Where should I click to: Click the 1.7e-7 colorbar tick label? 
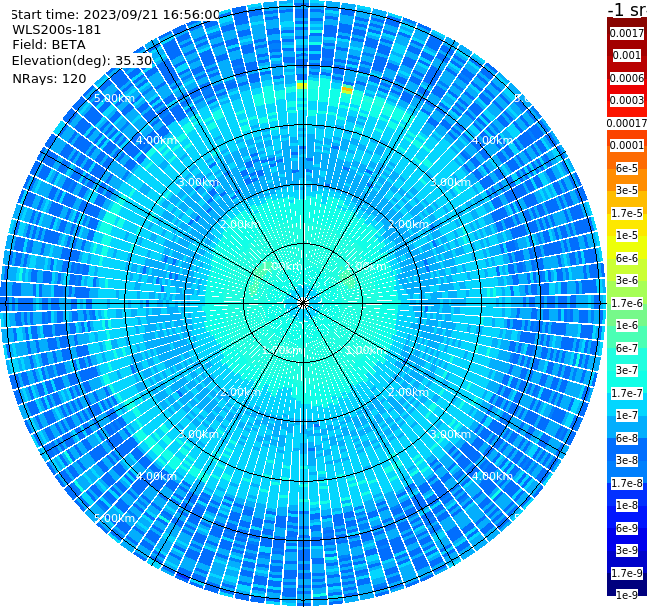(x=627, y=393)
